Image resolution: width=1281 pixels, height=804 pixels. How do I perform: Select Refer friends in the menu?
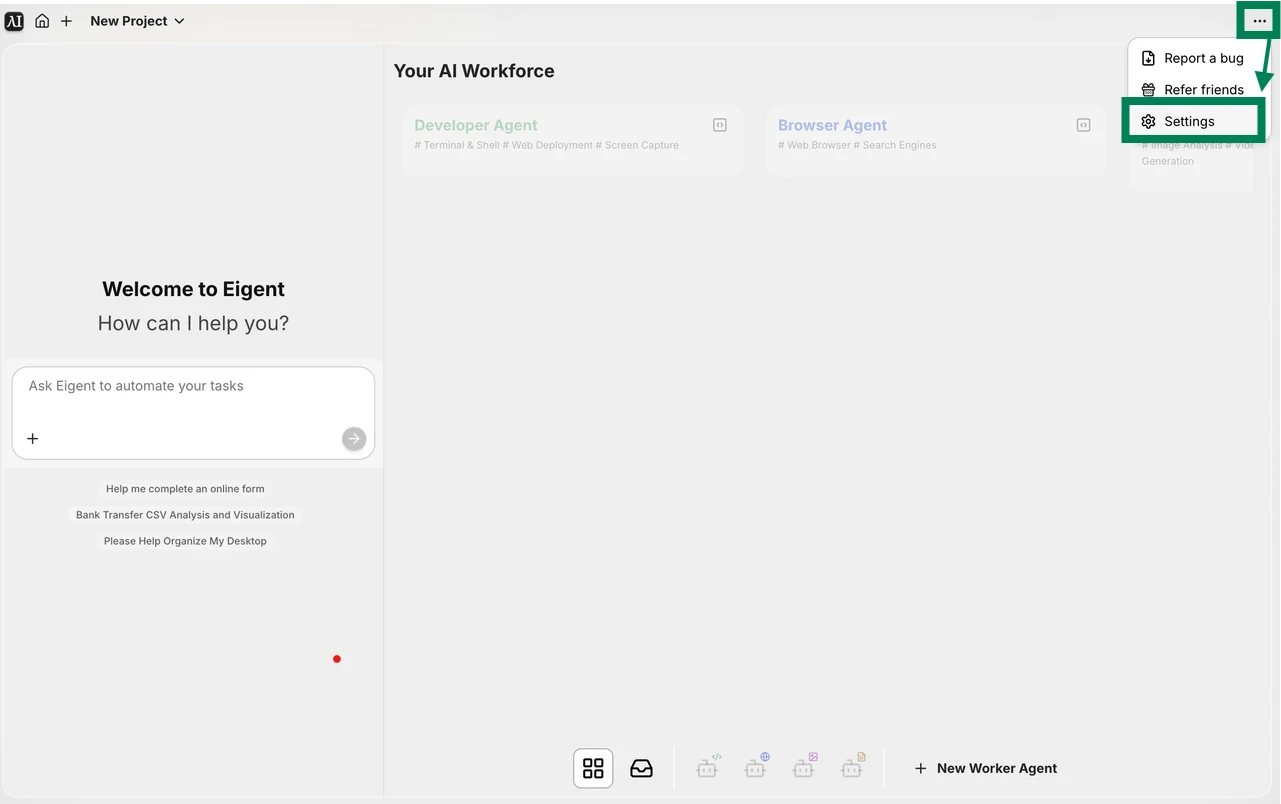(x=1194, y=90)
